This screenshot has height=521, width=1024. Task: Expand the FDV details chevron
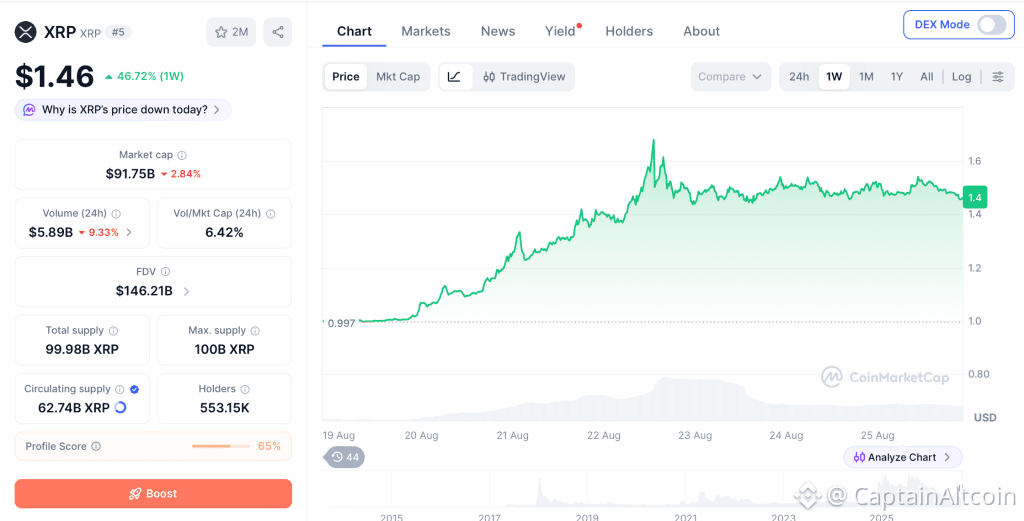click(x=186, y=292)
